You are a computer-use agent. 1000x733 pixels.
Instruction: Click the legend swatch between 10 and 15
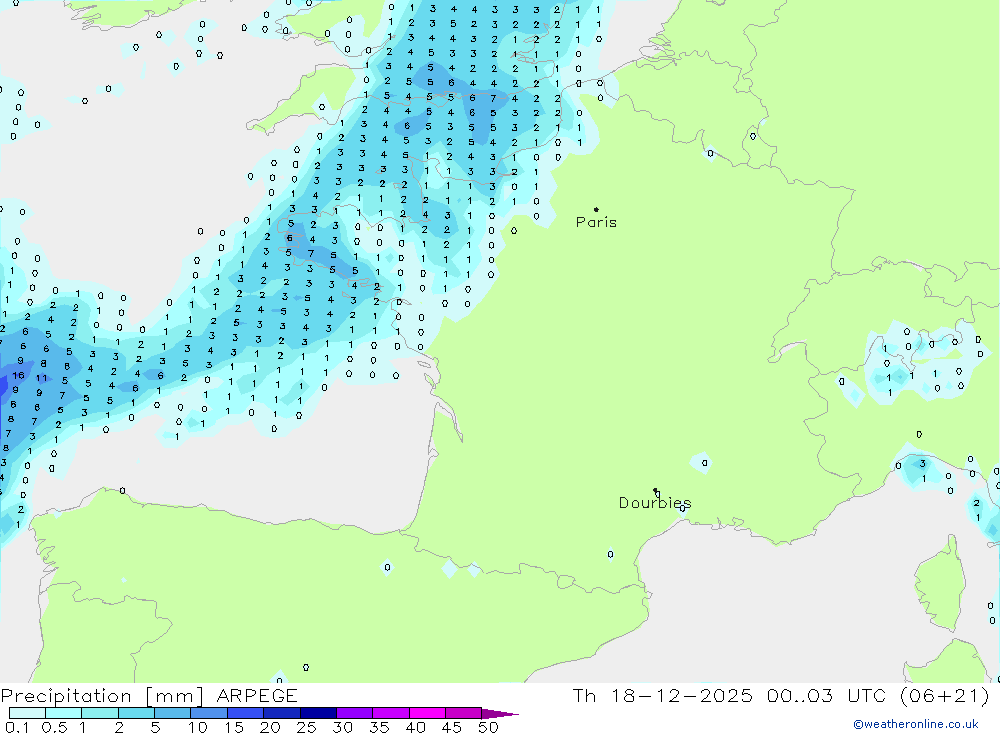(x=209, y=713)
